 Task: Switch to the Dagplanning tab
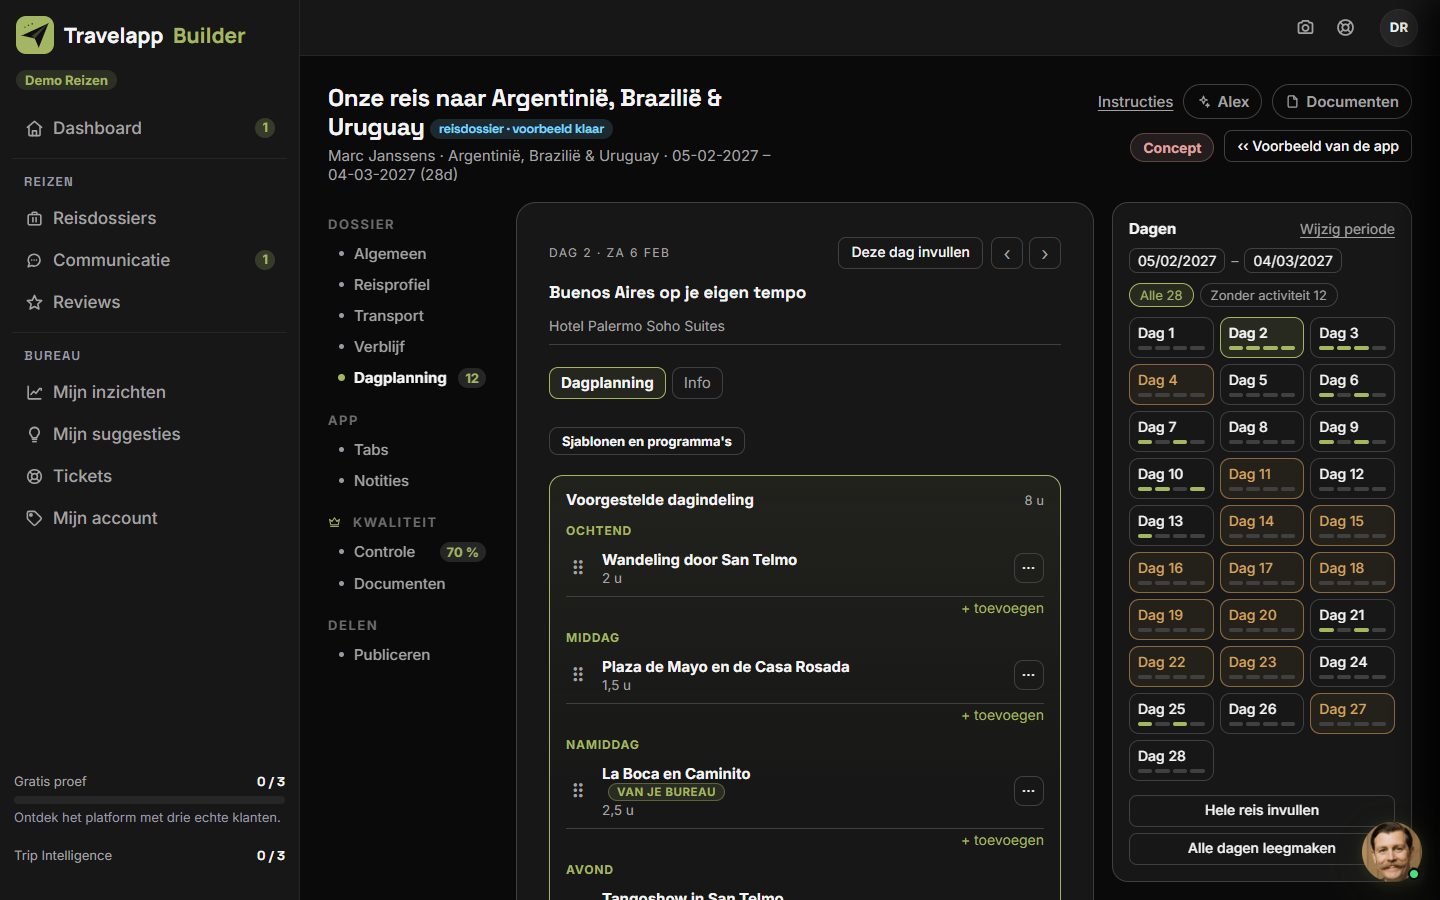coord(607,383)
